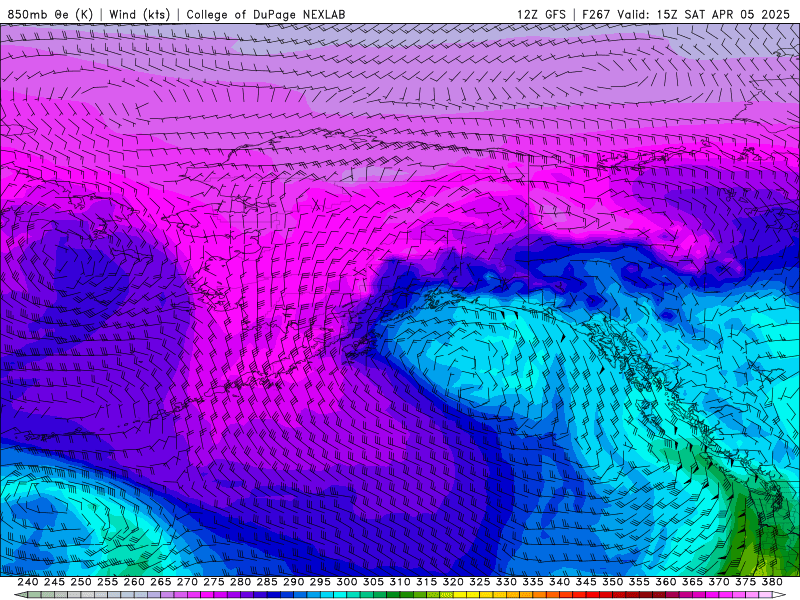This screenshot has width=800, height=600.
Task: Click the 365 color scale label
Action: point(692,582)
